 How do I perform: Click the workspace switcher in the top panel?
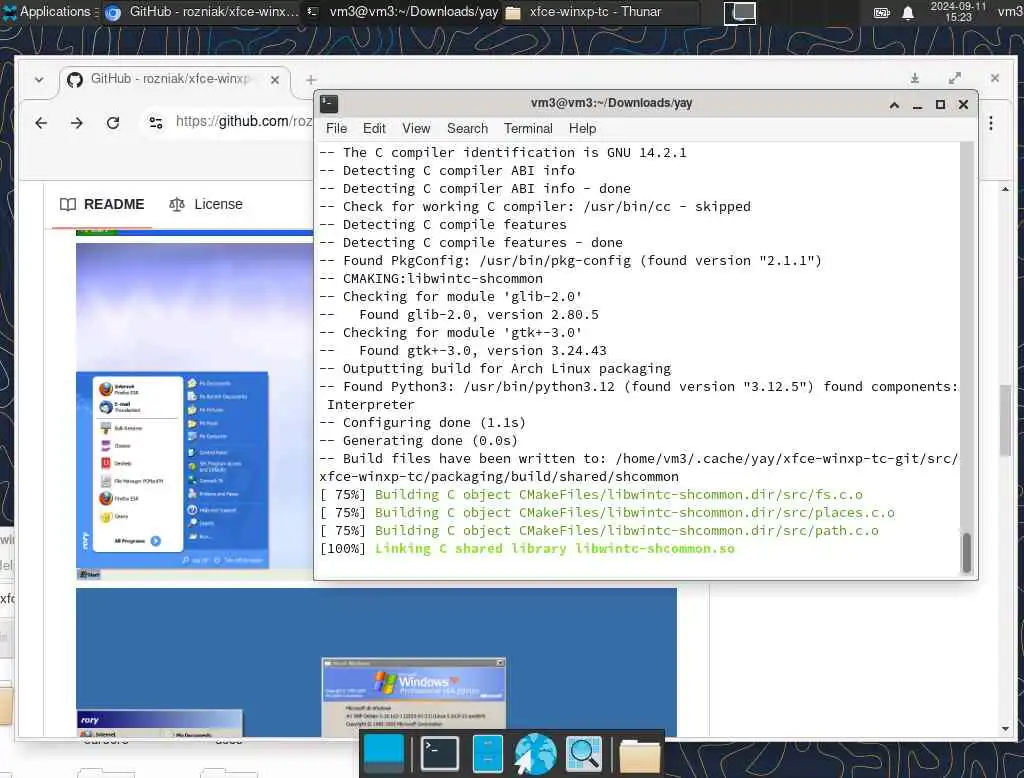(x=740, y=12)
